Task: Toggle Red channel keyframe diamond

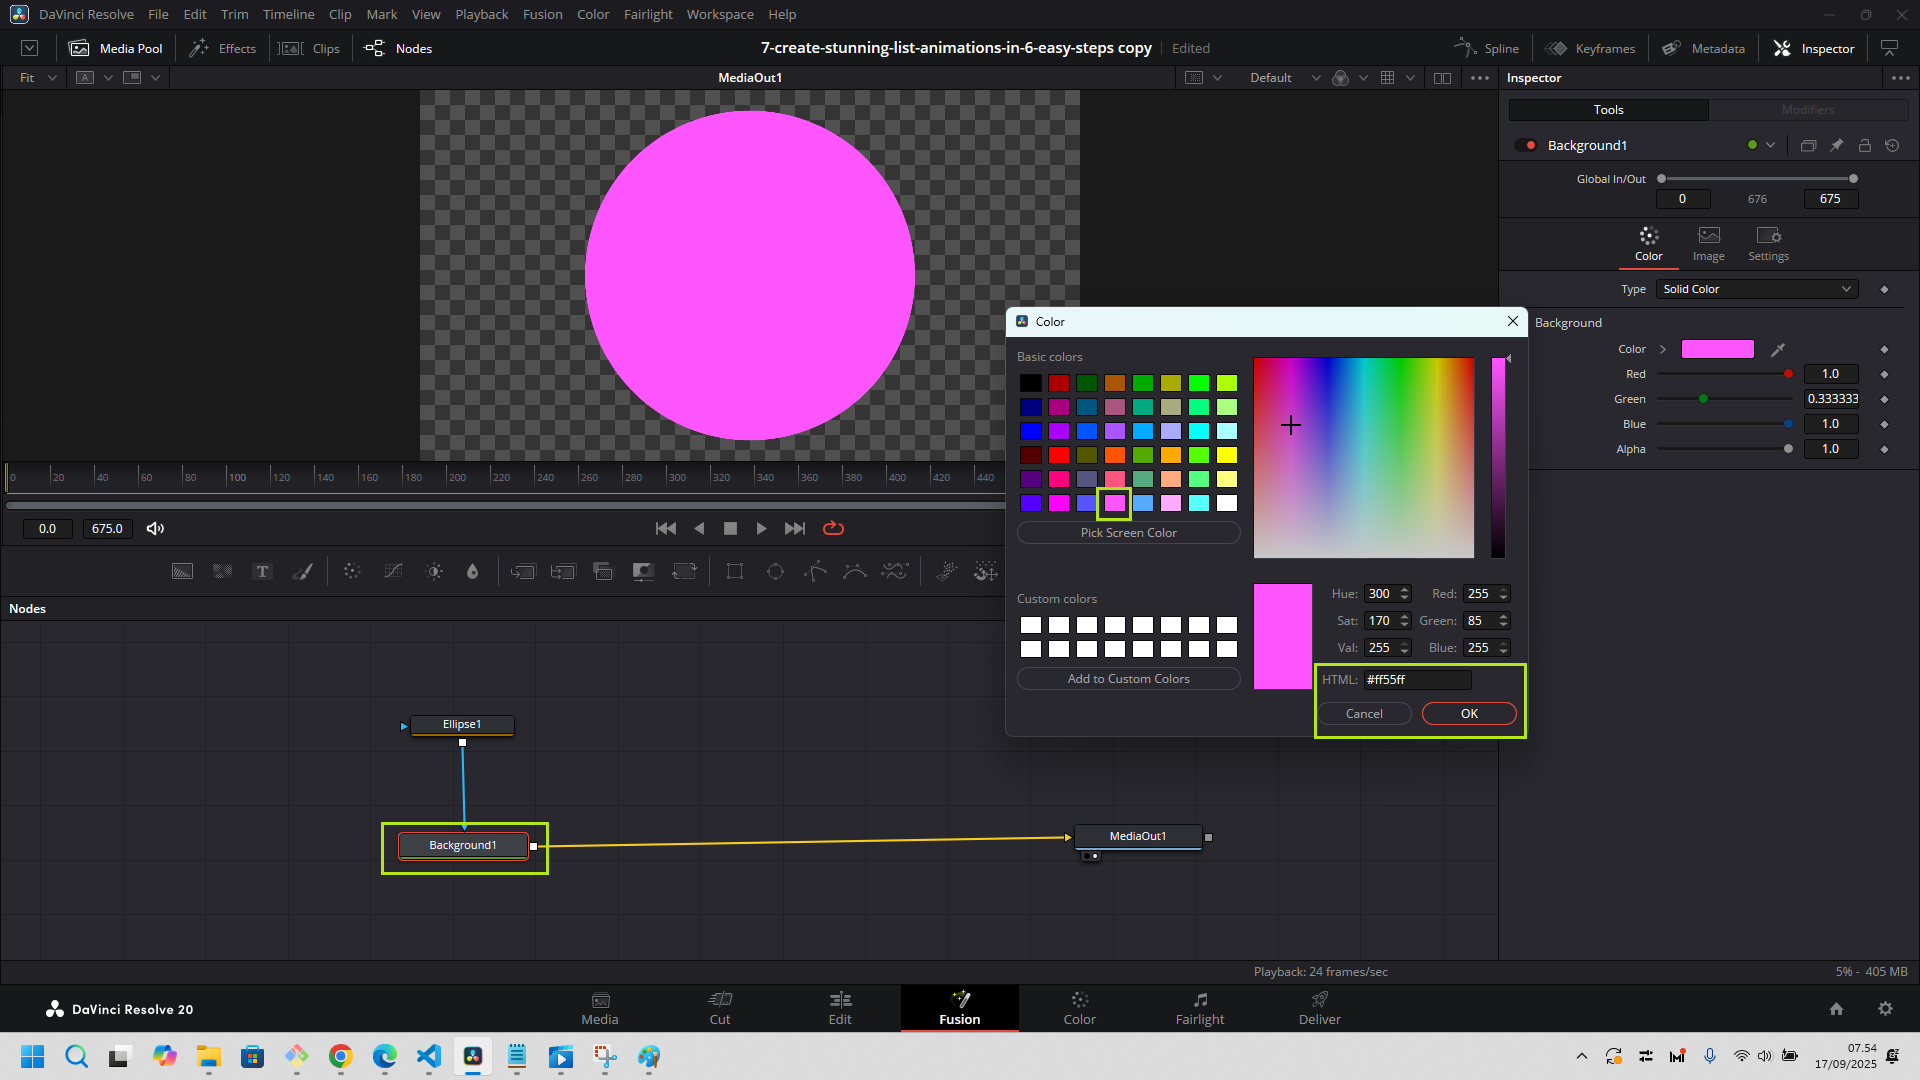Action: (x=1885, y=374)
